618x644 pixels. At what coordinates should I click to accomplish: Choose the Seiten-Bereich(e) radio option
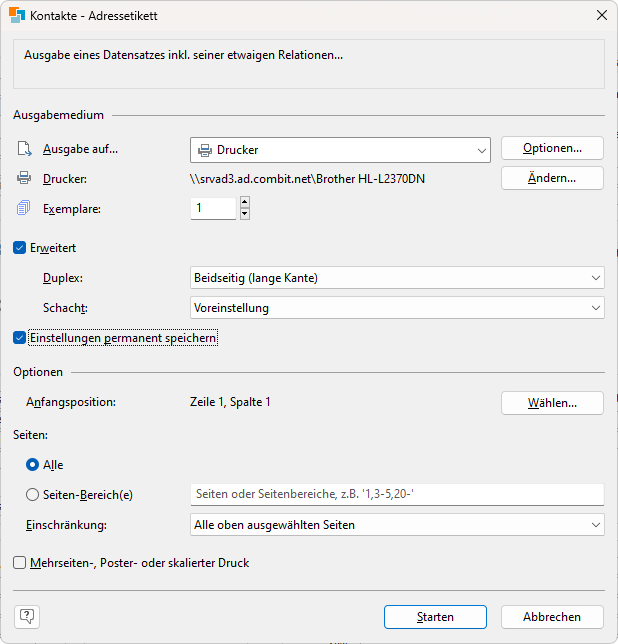[x=33, y=494]
